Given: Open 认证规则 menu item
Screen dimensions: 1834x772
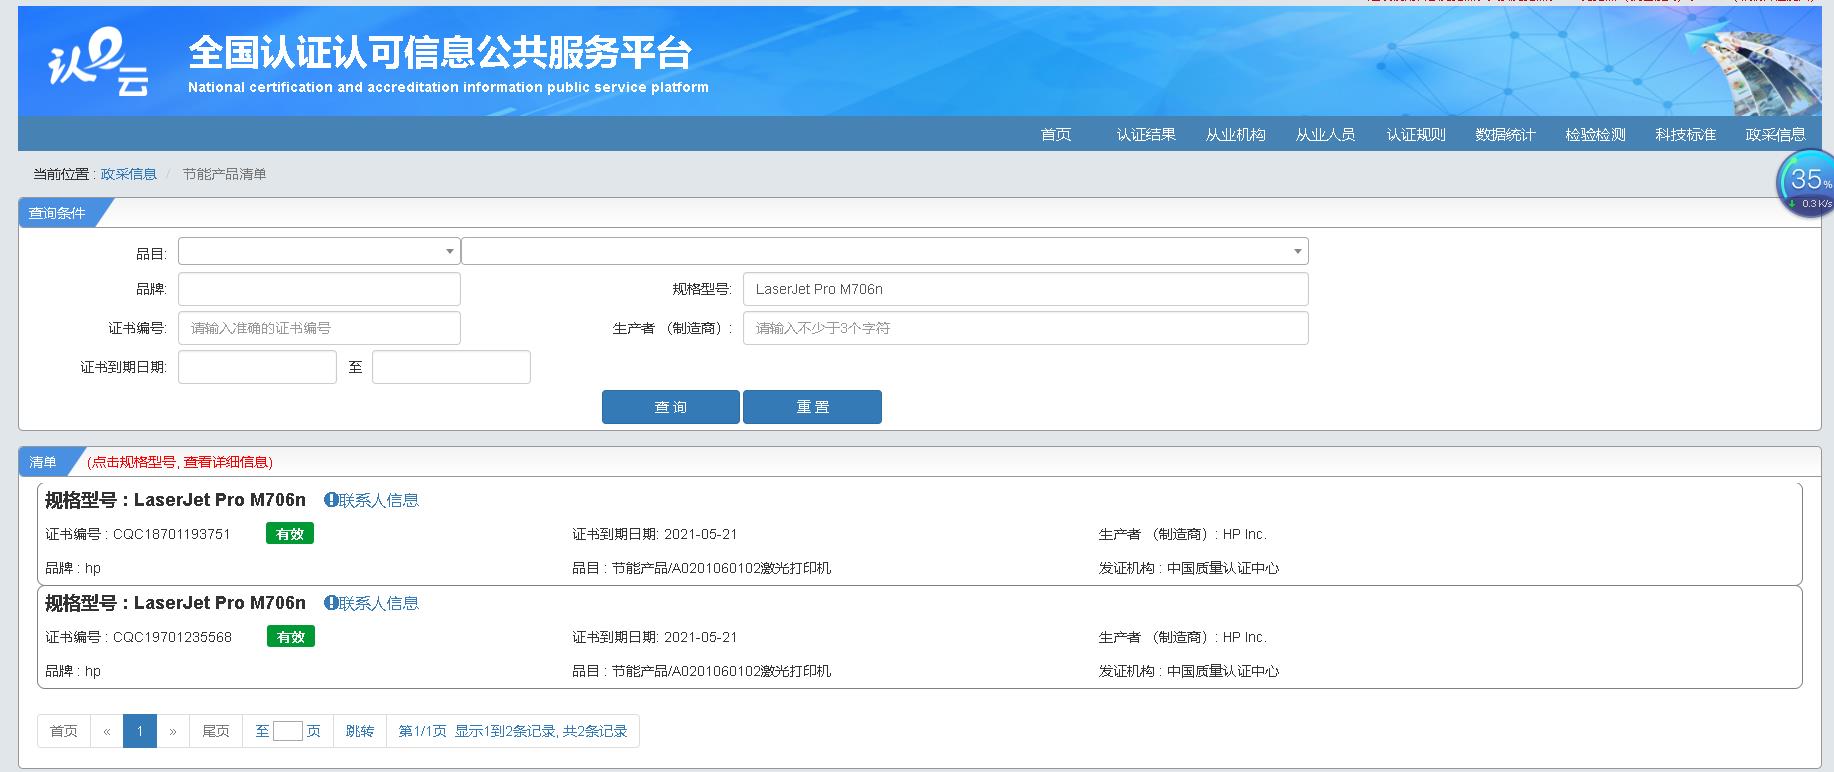Looking at the screenshot, I should pyautogui.click(x=1416, y=135).
